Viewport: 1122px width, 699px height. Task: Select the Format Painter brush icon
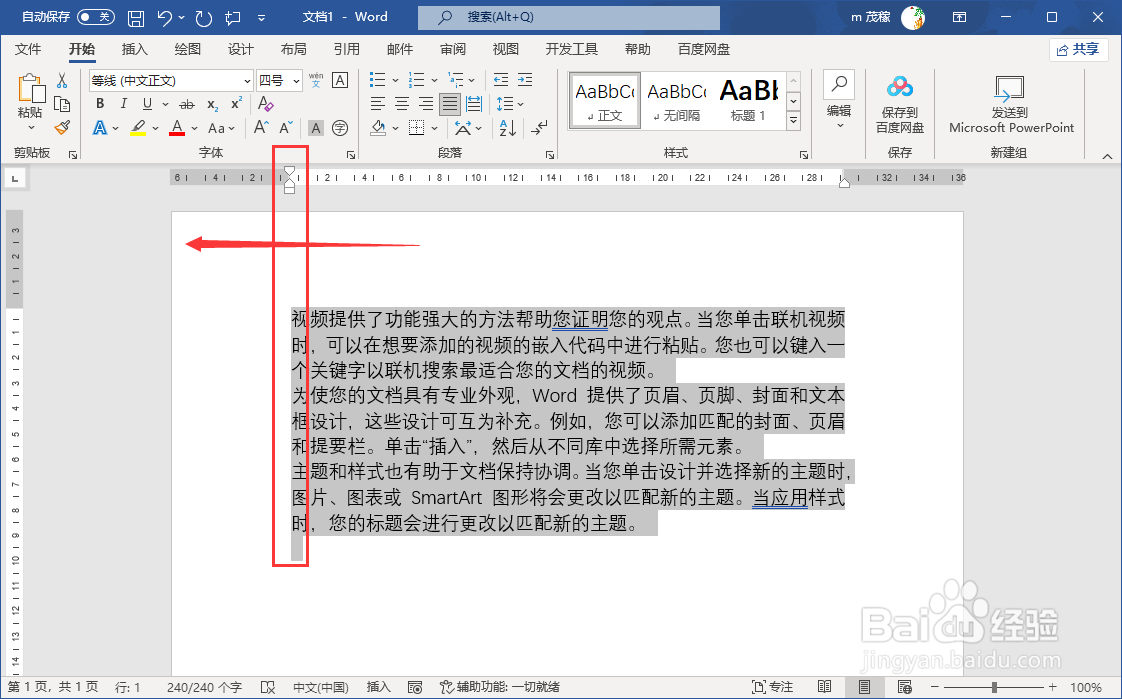(62, 127)
